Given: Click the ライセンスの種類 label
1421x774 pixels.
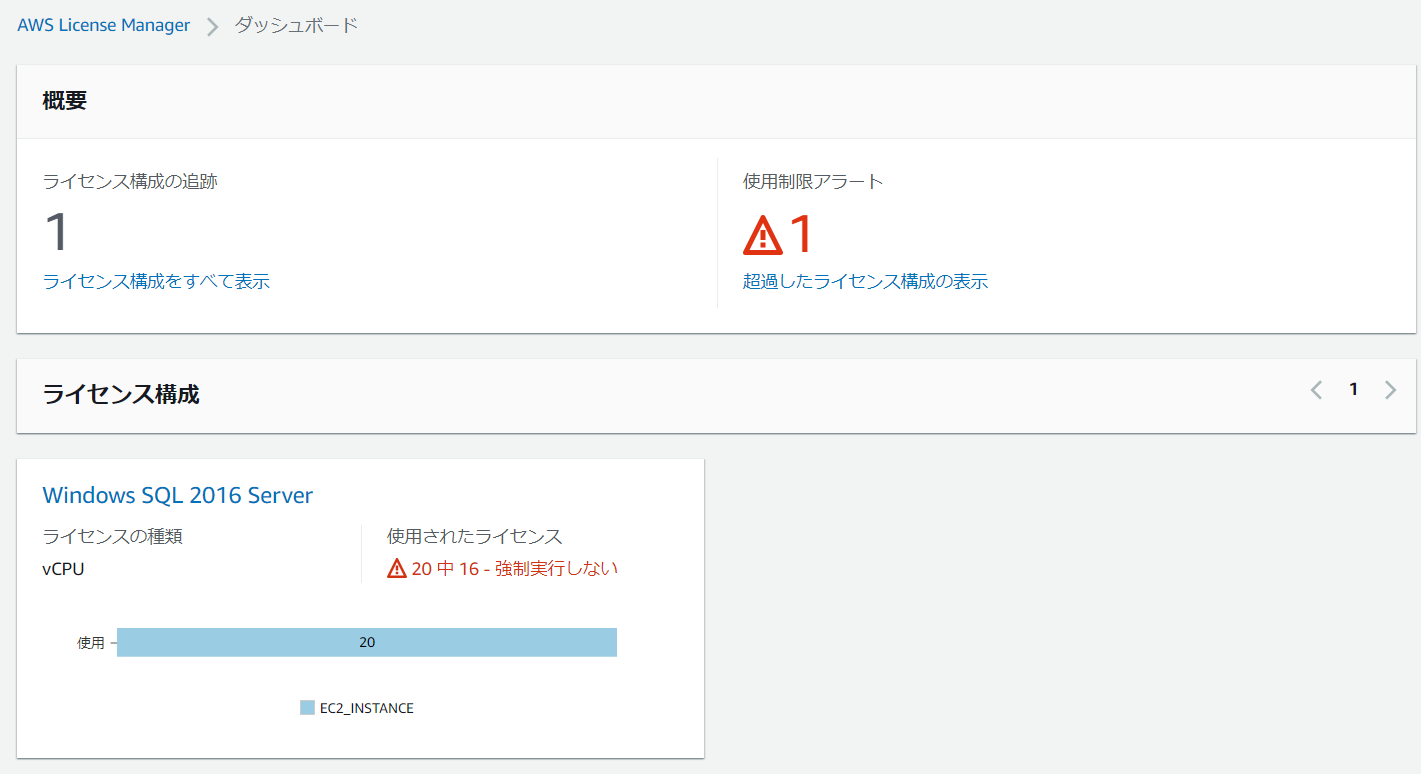Looking at the screenshot, I should [113, 536].
